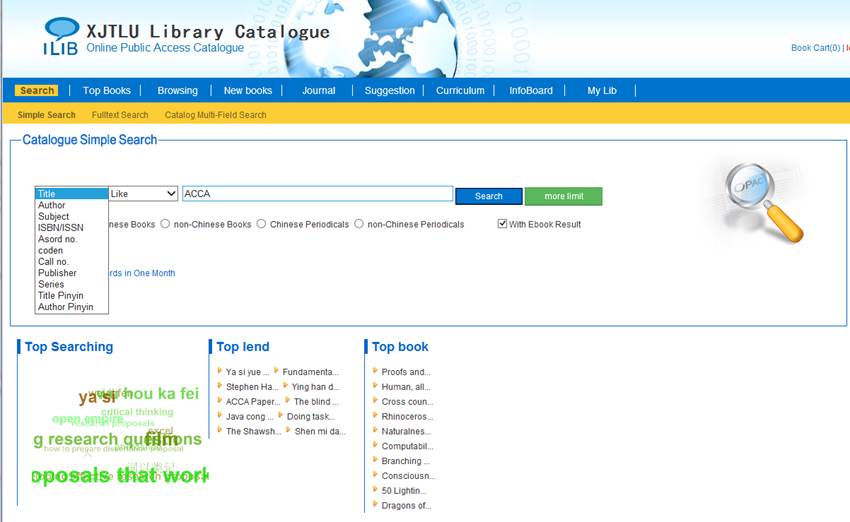Select Chinese Periodicals radio button
The image size is (850, 522).
[x=261, y=224]
